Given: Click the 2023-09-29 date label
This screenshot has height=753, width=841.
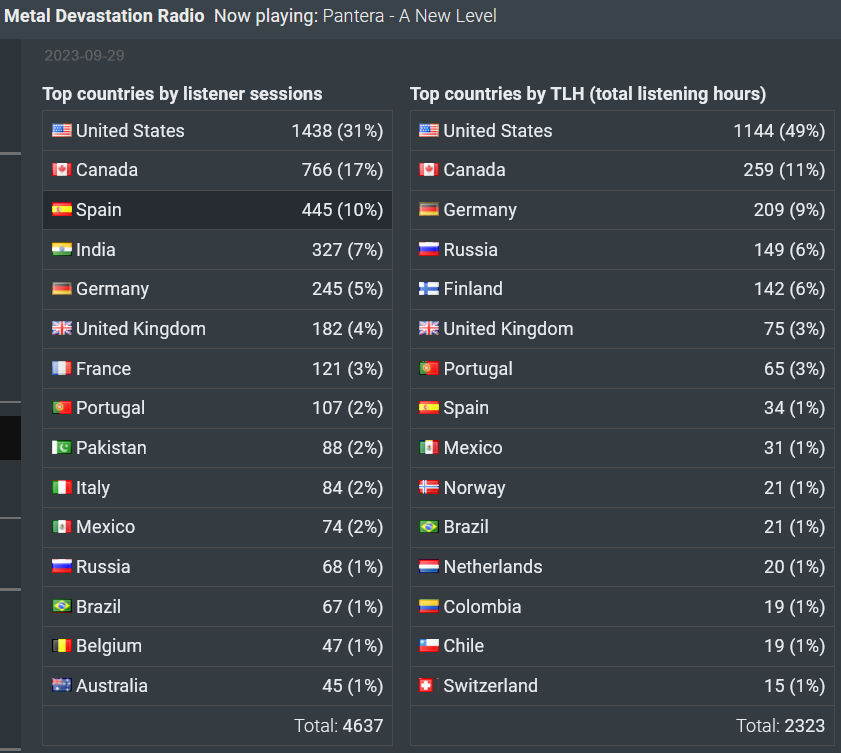Looking at the screenshot, I should tap(84, 55).
